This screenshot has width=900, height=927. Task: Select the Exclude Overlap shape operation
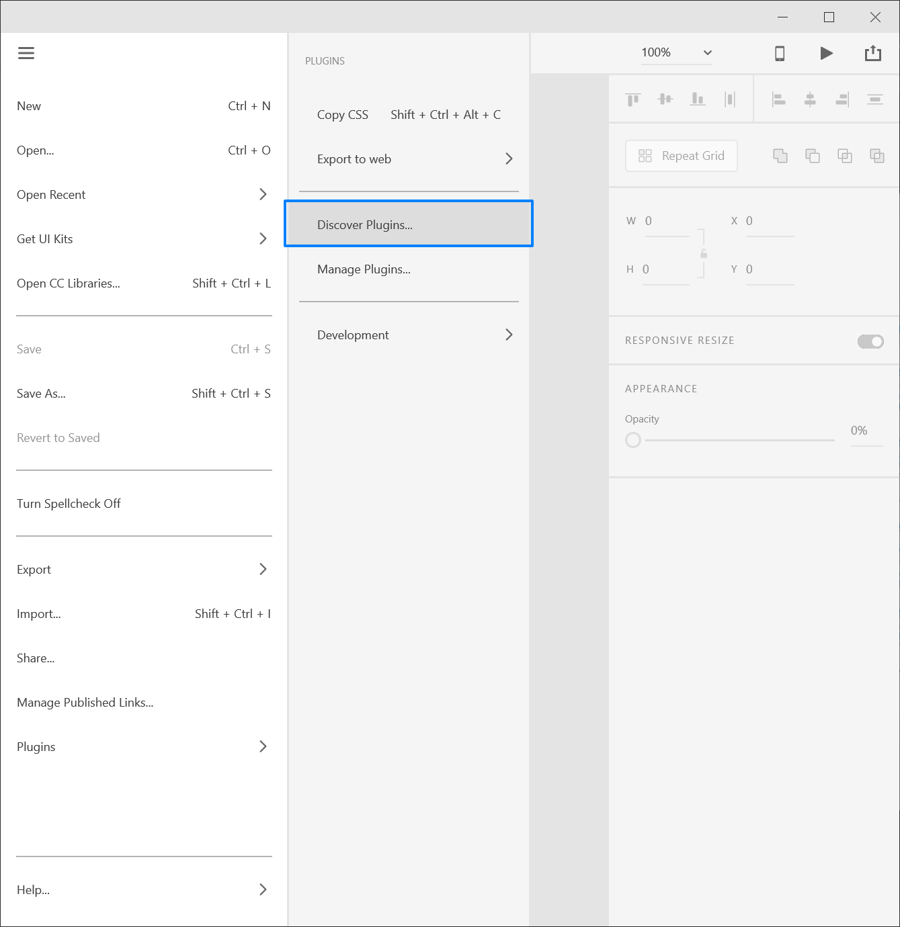877,155
